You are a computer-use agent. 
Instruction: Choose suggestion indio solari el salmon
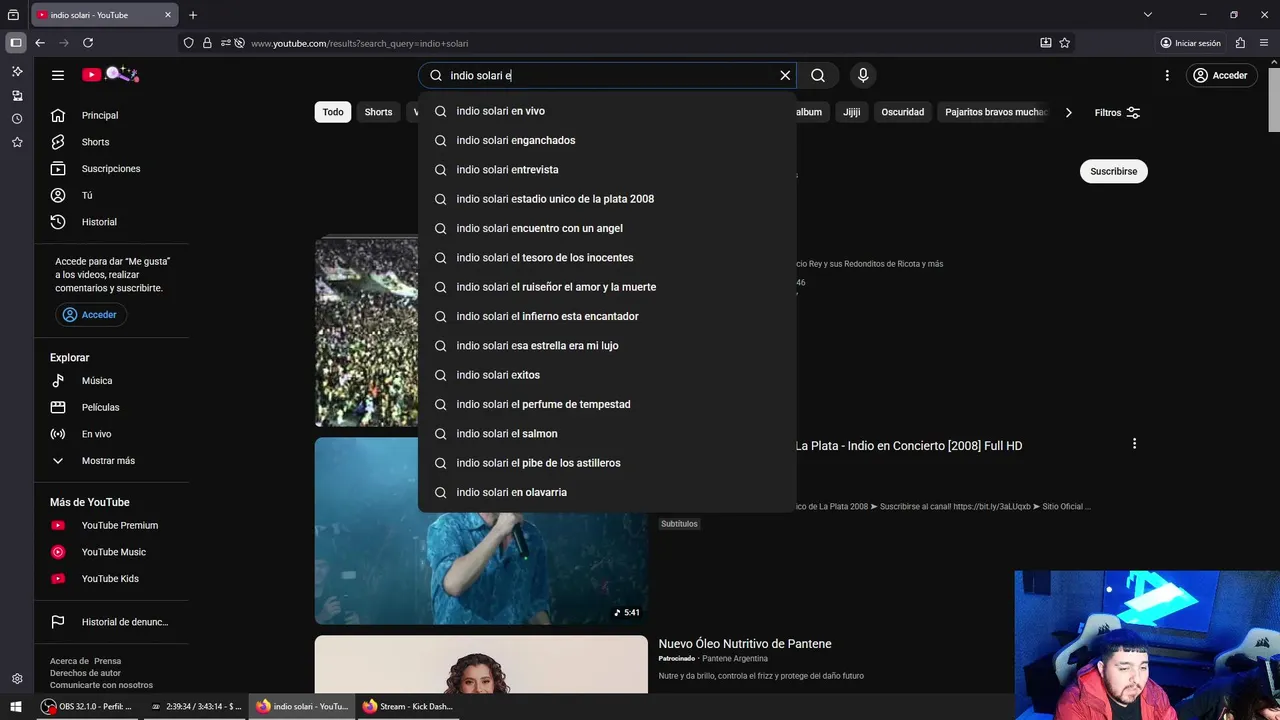[x=607, y=434]
